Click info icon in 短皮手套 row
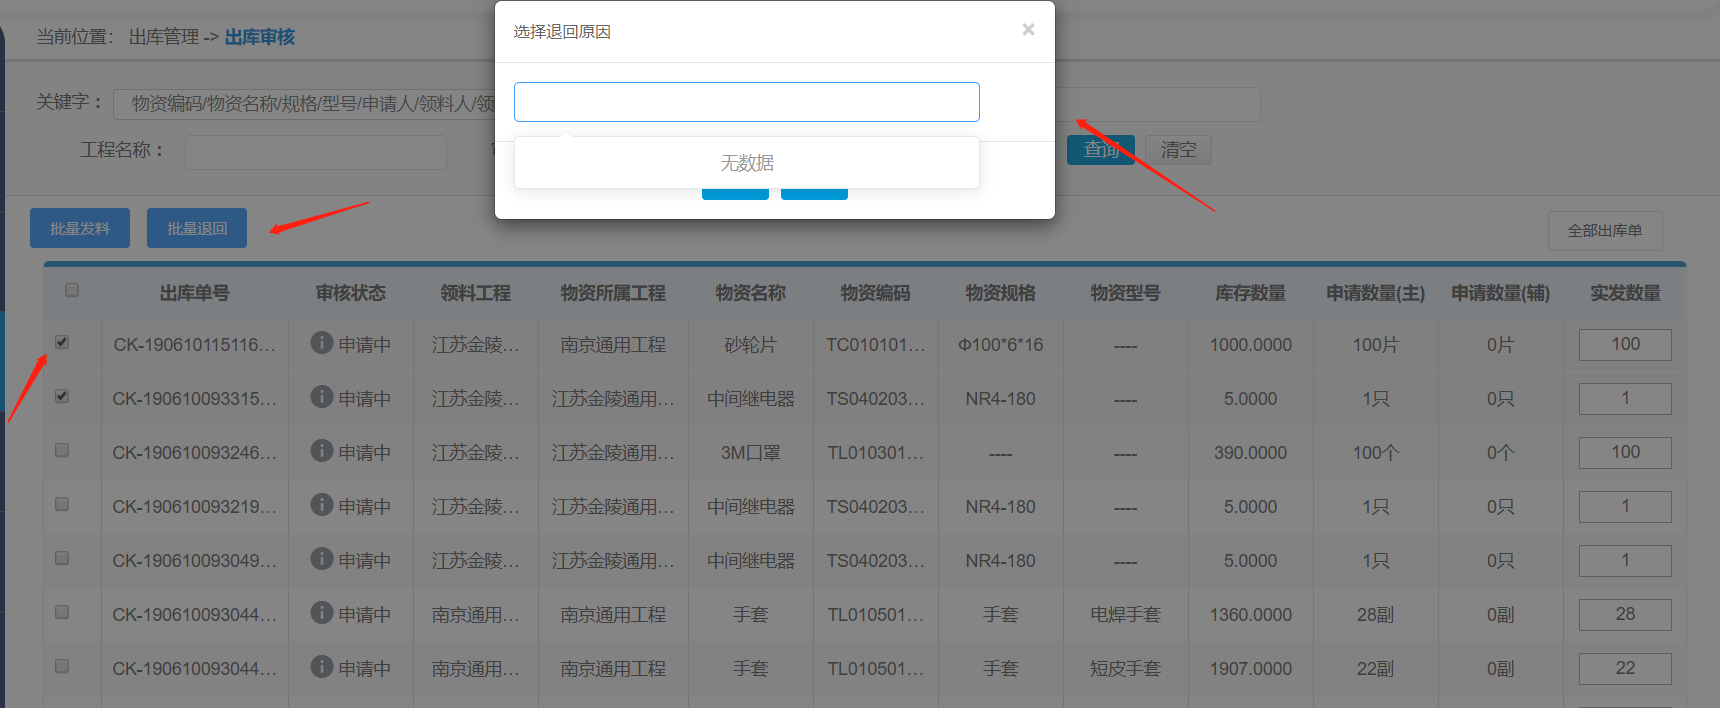 point(321,667)
